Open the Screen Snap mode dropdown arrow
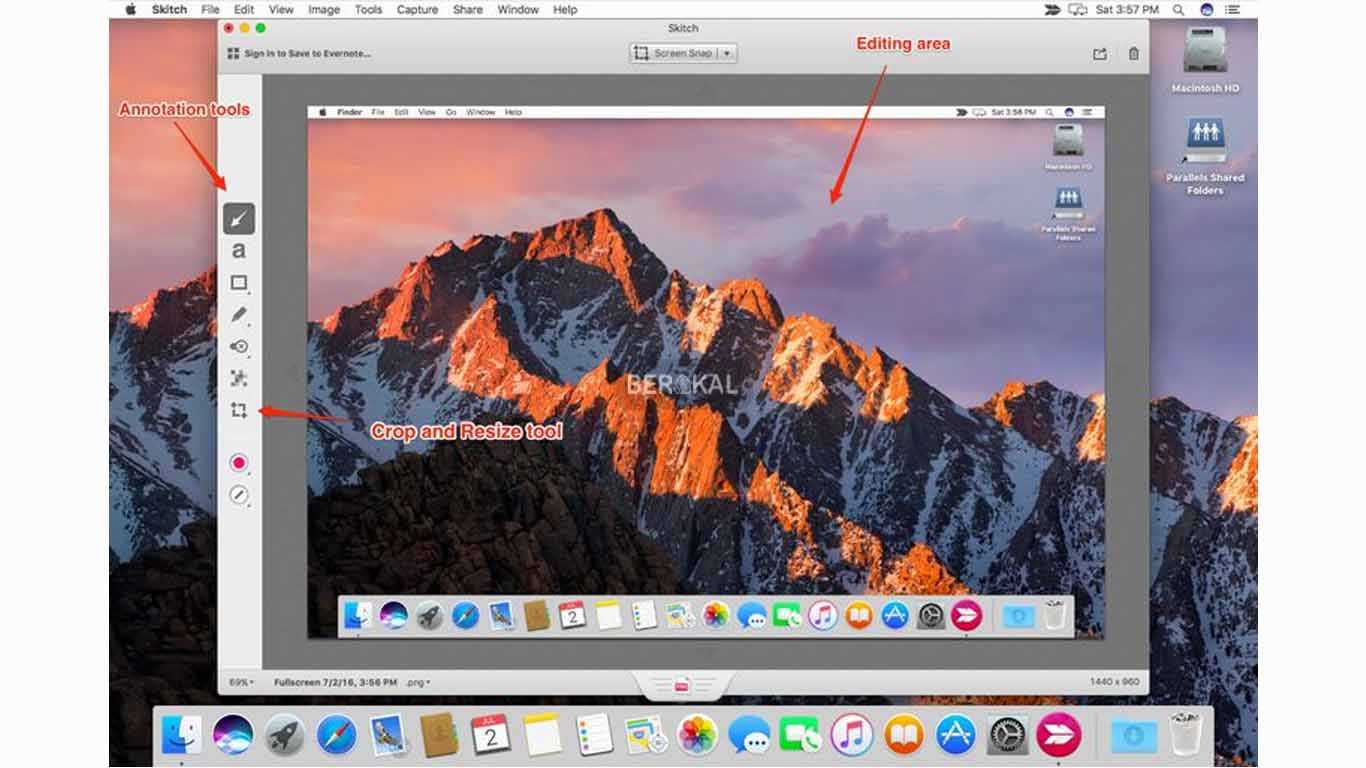 (729, 54)
